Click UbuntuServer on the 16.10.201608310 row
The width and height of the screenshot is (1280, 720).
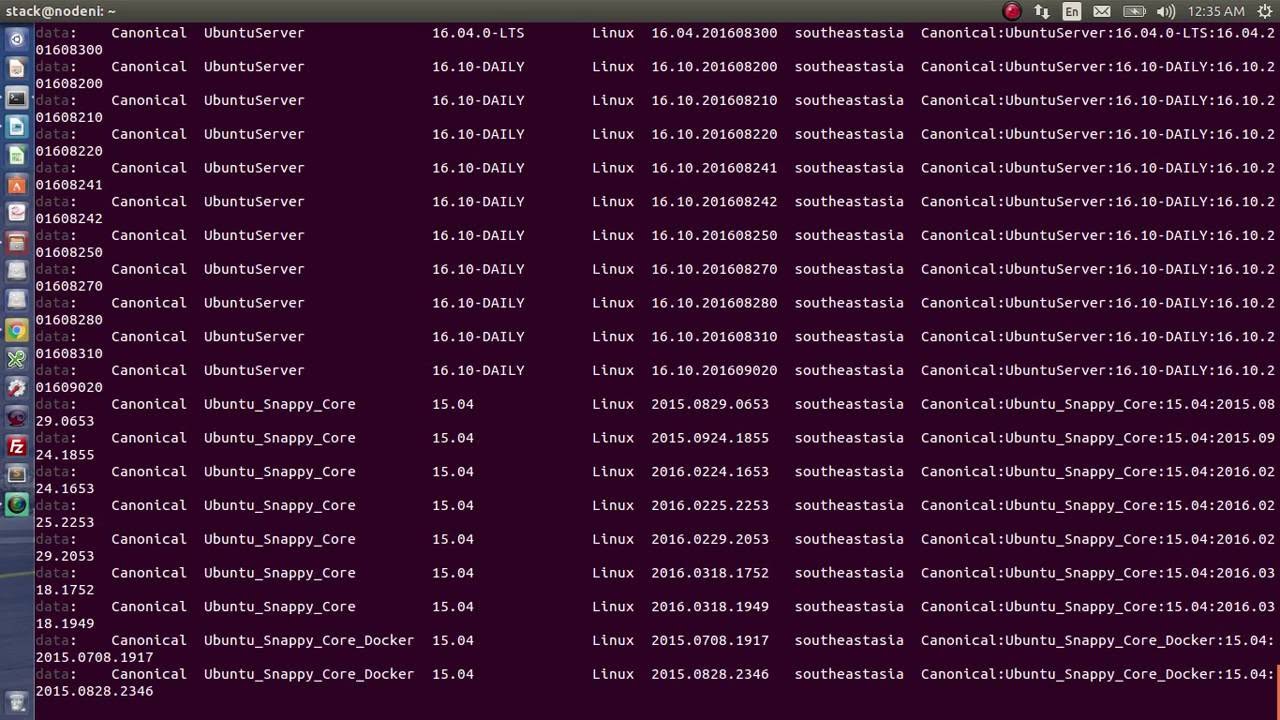click(254, 337)
